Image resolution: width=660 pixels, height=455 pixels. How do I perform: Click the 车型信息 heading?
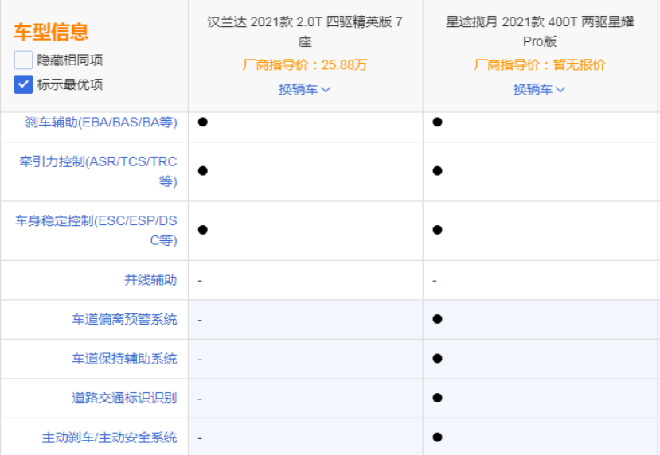click(x=51, y=32)
